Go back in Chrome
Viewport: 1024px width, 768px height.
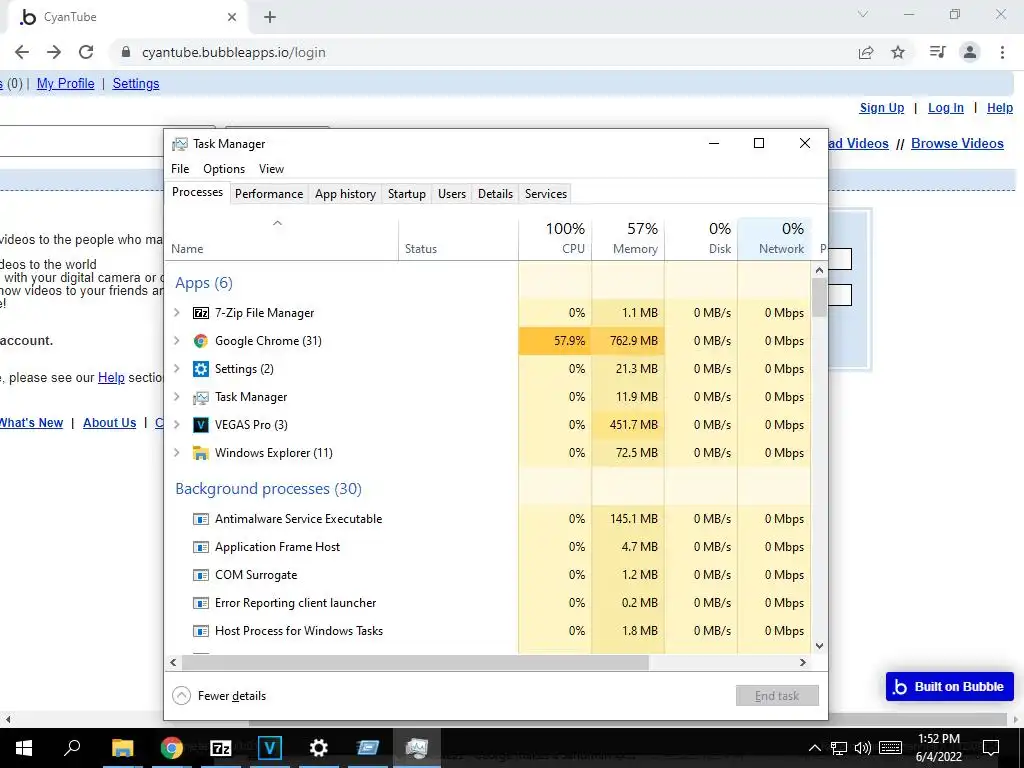coord(22,52)
